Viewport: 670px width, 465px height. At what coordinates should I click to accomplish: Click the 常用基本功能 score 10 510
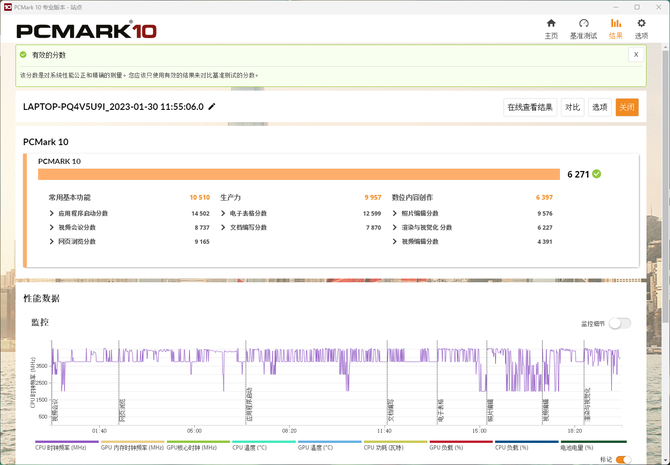tap(200, 197)
